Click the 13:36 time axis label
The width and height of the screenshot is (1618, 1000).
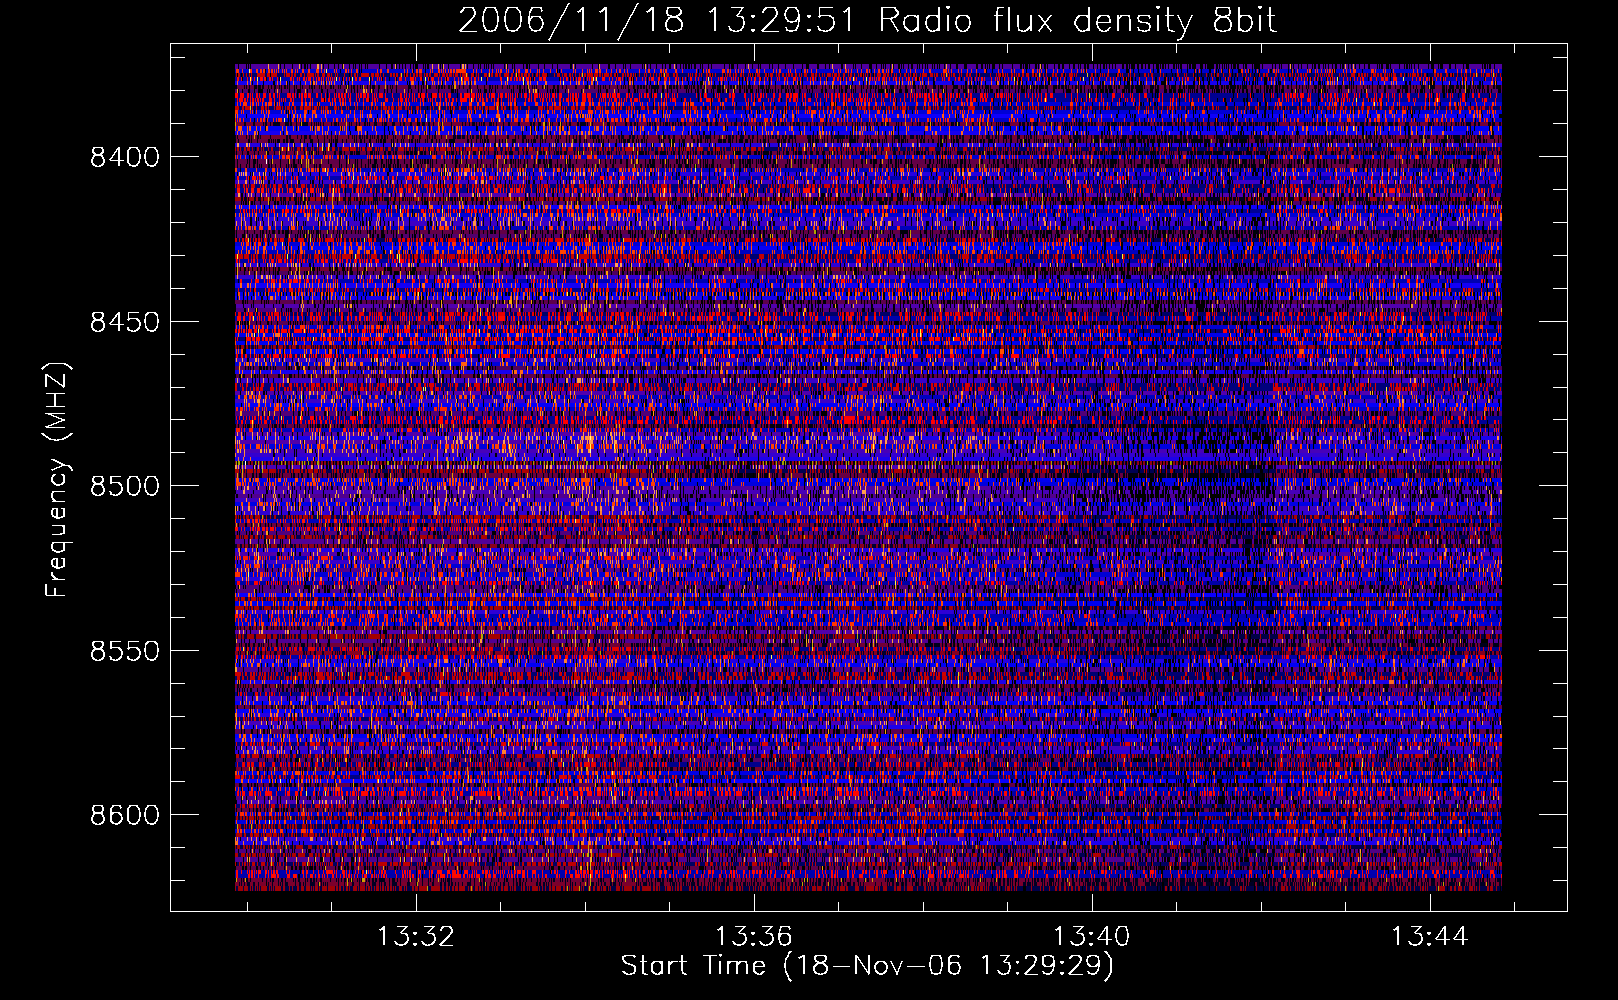pyautogui.click(x=753, y=936)
